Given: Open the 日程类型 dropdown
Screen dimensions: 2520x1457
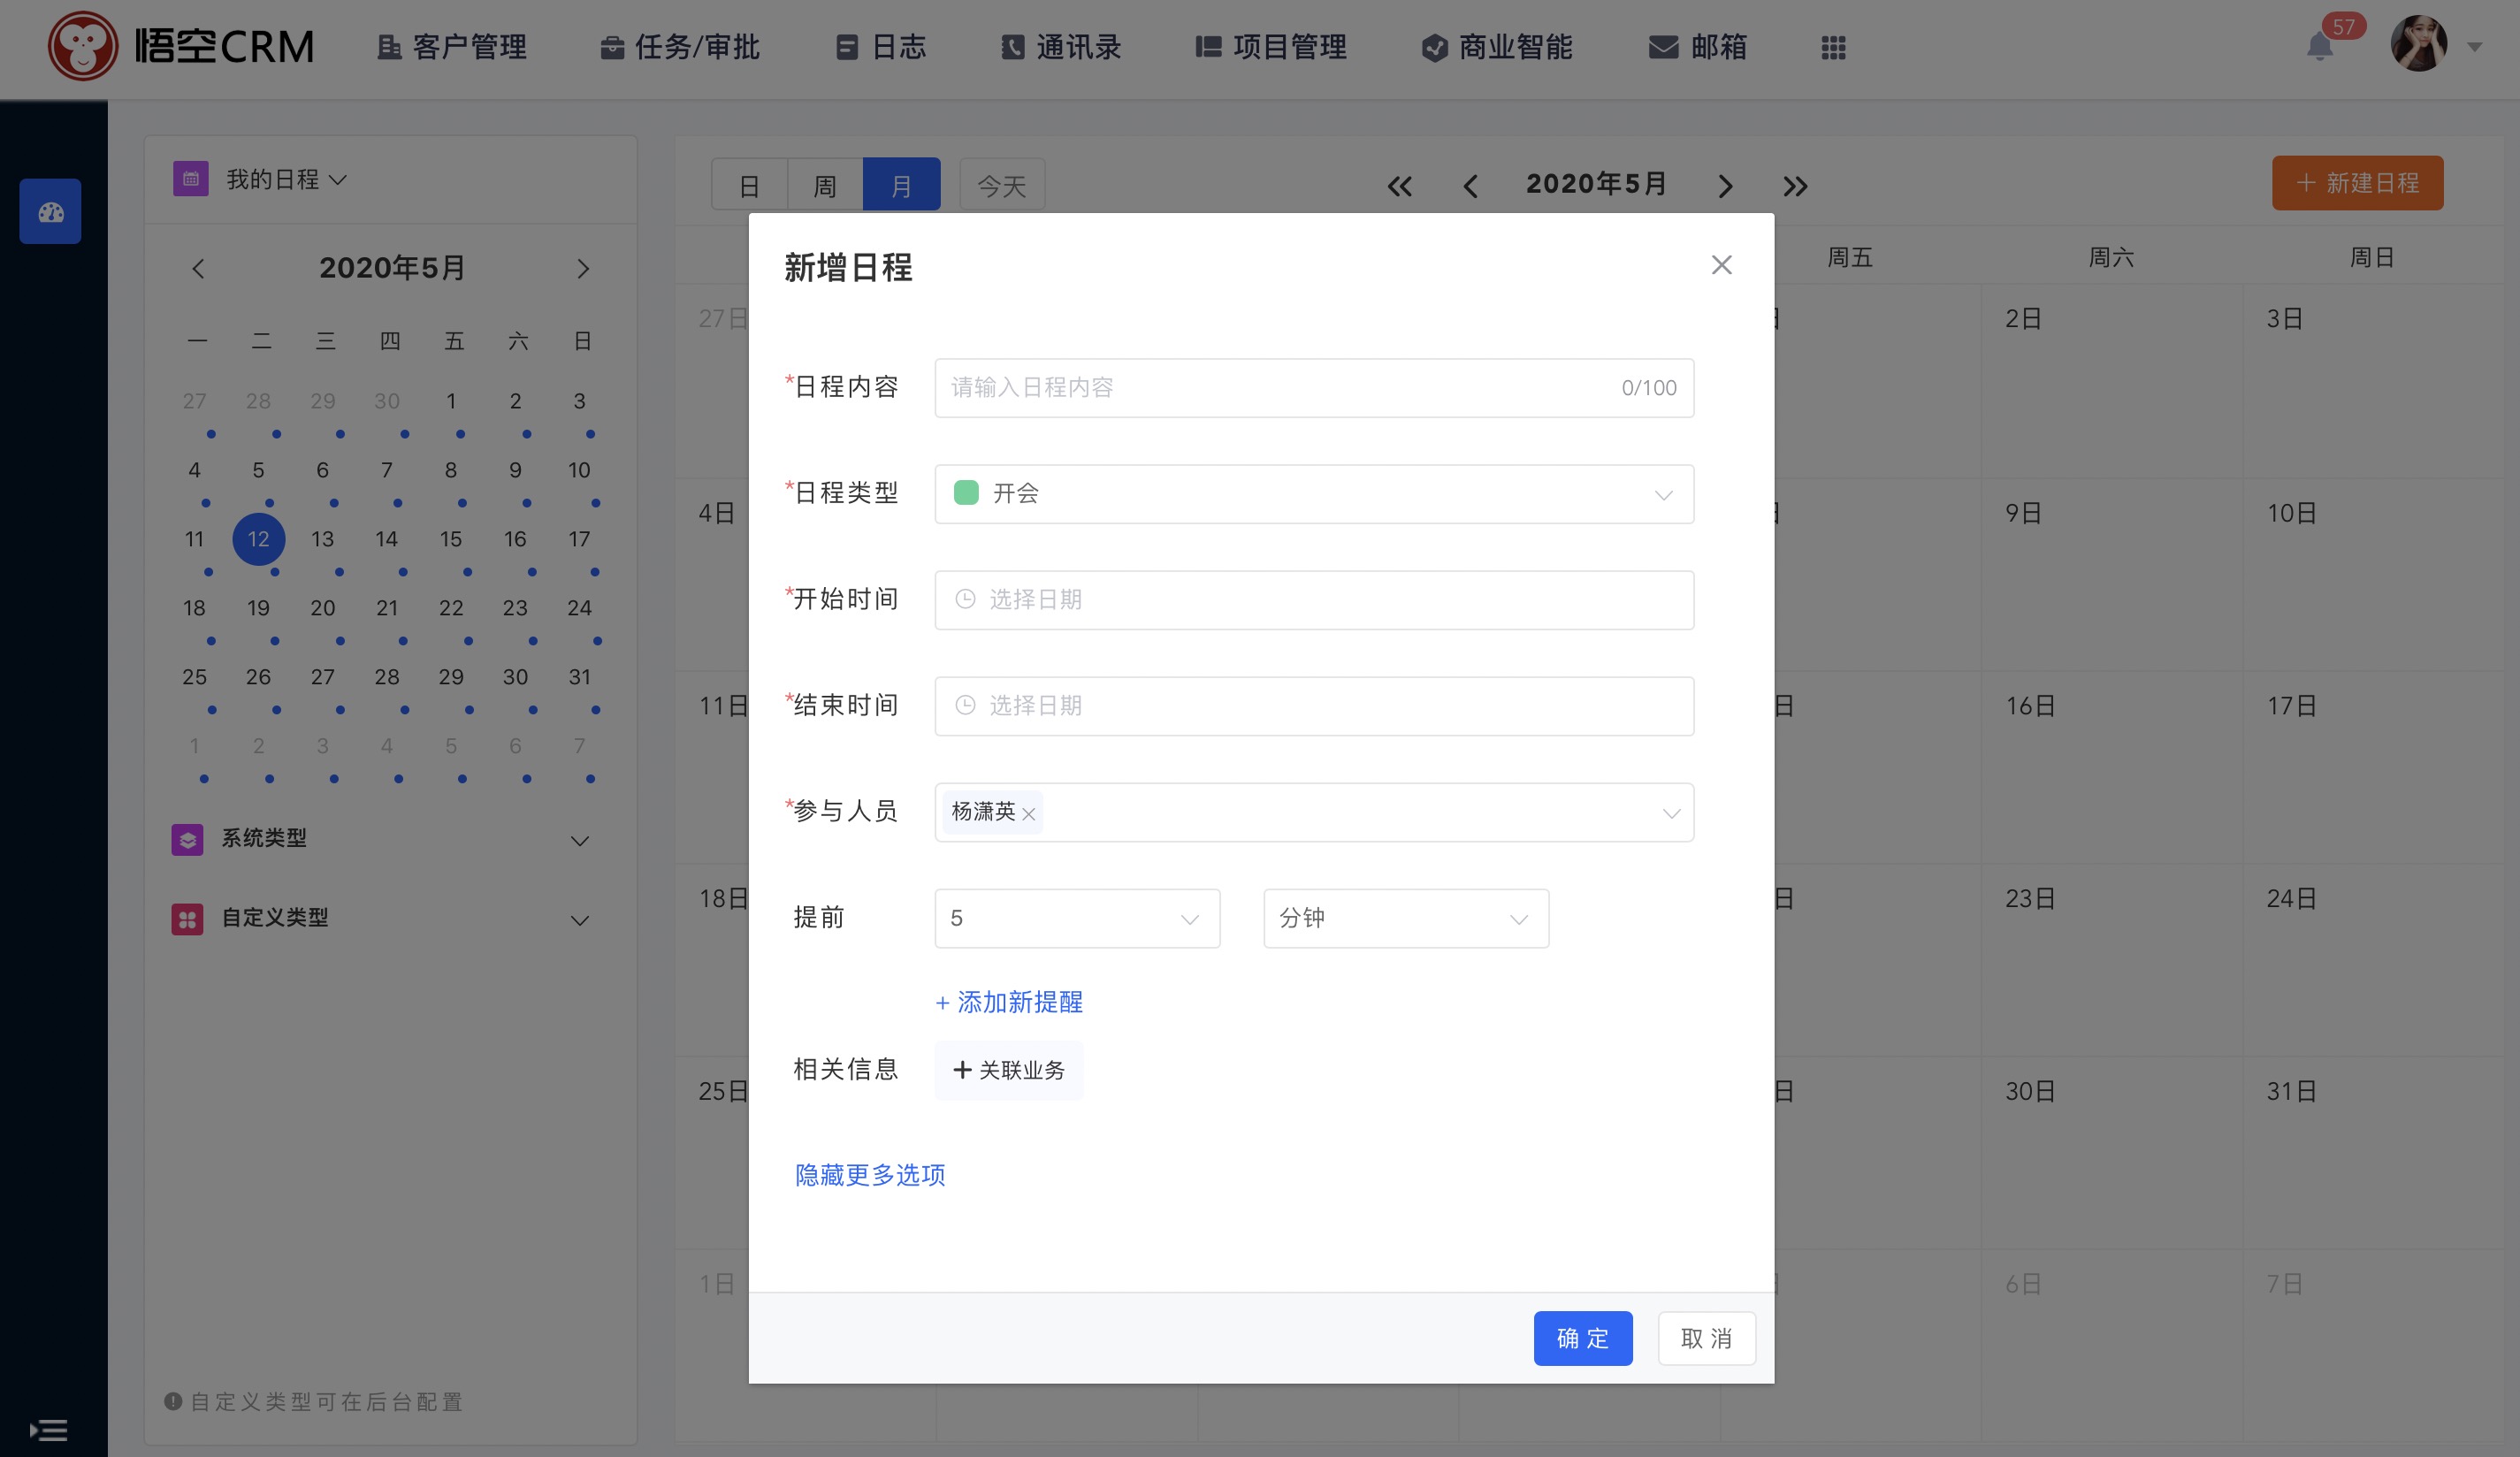Looking at the screenshot, I should pos(1313,494).
